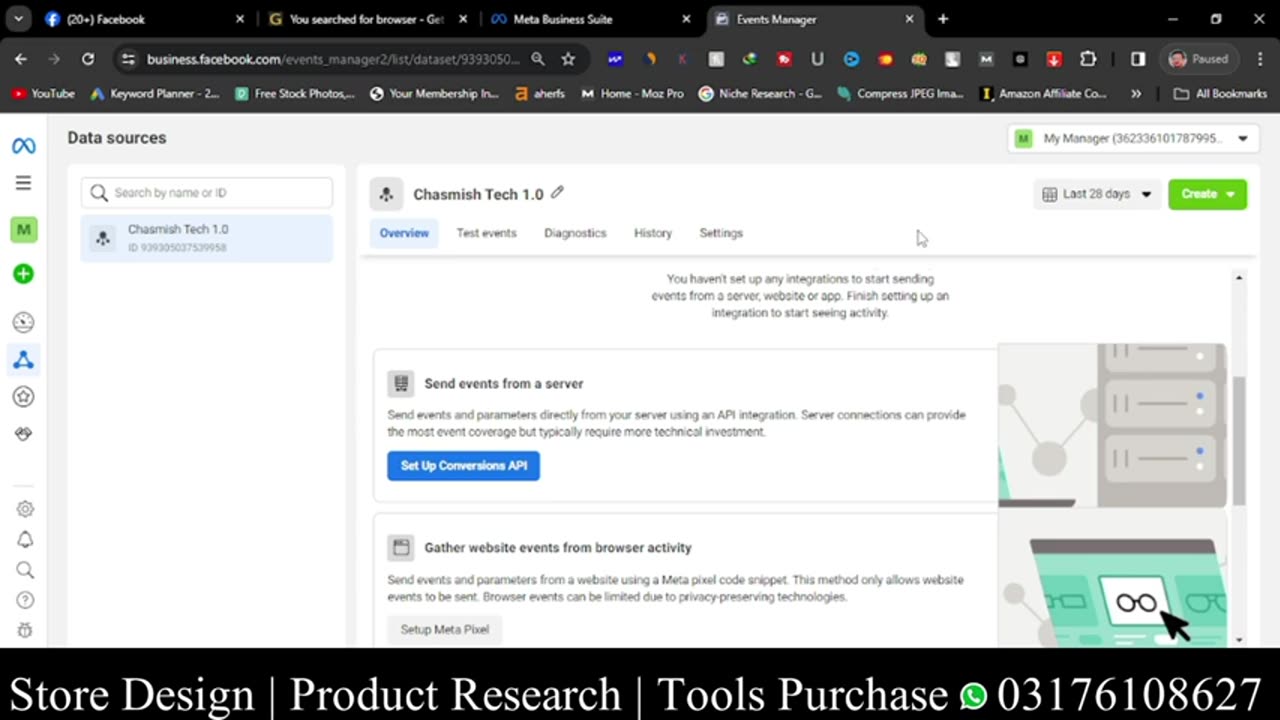Click the green M business account icon
The height and width of the screenshot is (720, 1280).
coord(23,229)
